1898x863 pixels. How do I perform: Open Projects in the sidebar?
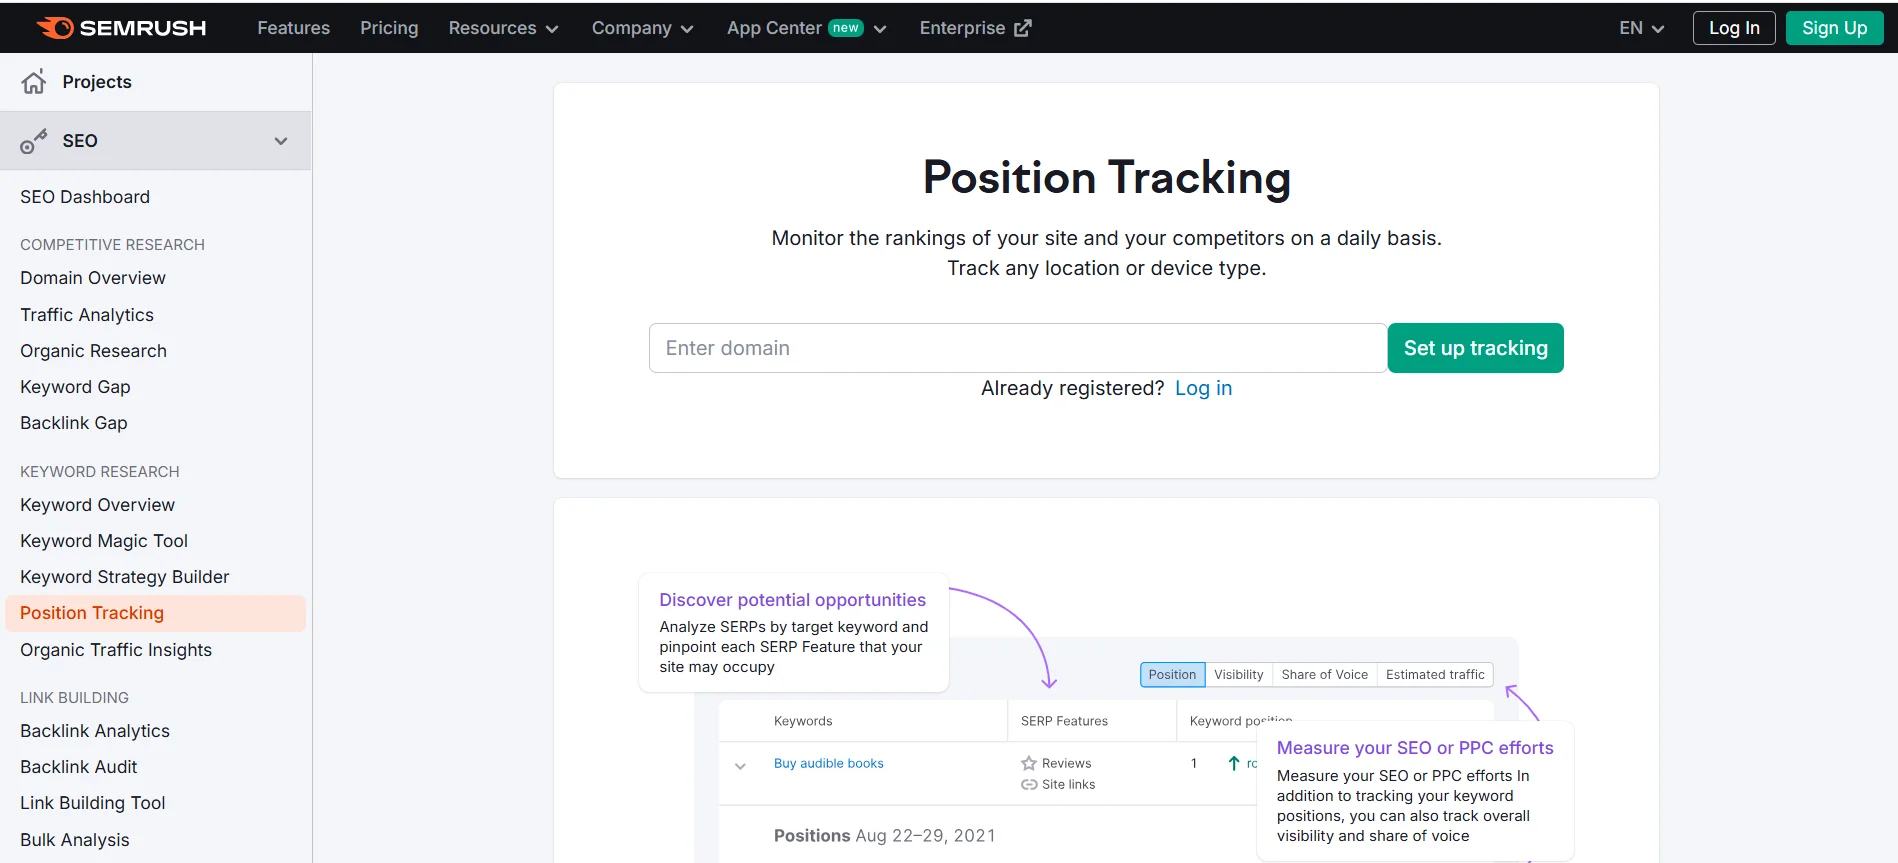(x=97, y=82)
